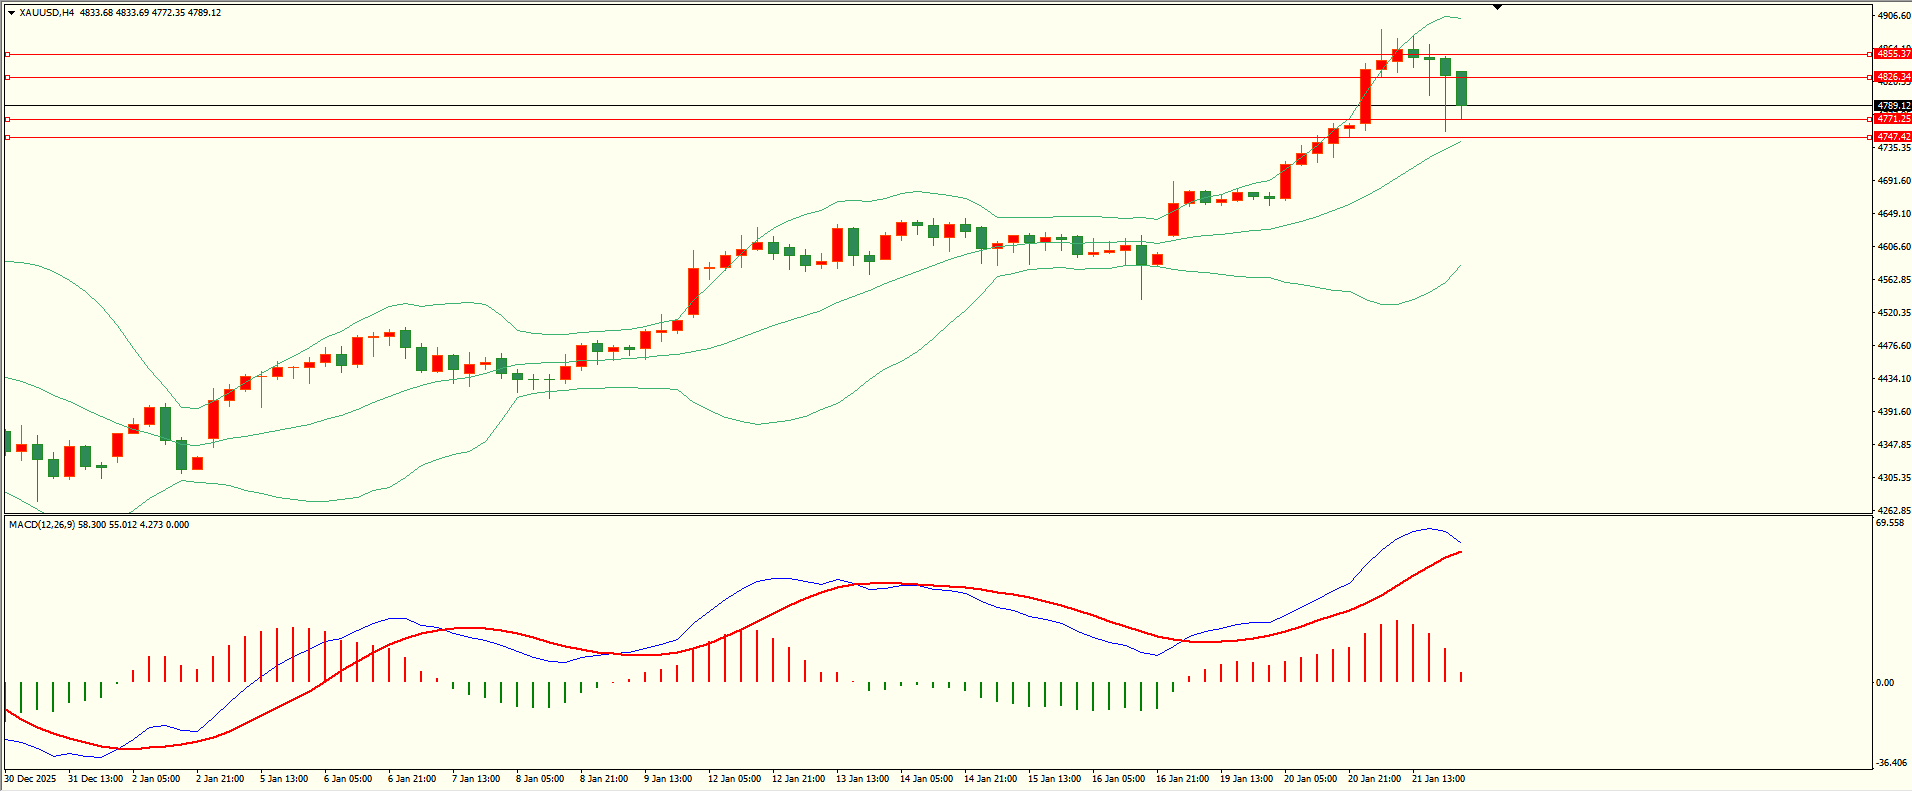The width and height of the screenshot is (1912, 792).
Task: Click the 0.00 level on MACD scale
Action: [1884, 683]
